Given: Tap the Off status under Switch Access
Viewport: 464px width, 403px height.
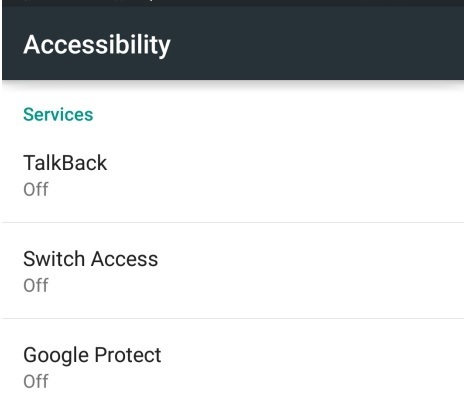Looking at the screenshot, I should (36, 285).
